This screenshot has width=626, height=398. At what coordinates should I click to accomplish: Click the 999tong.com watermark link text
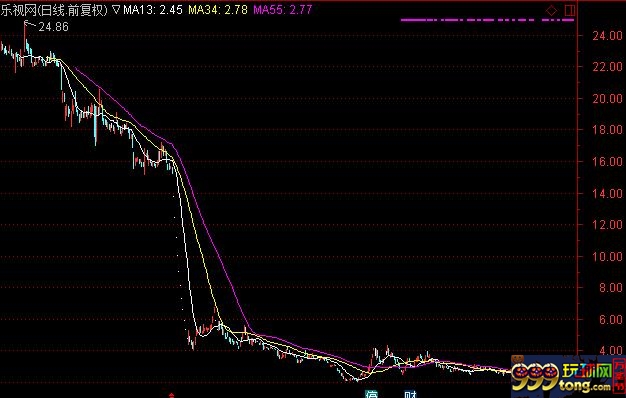[585, 386]
